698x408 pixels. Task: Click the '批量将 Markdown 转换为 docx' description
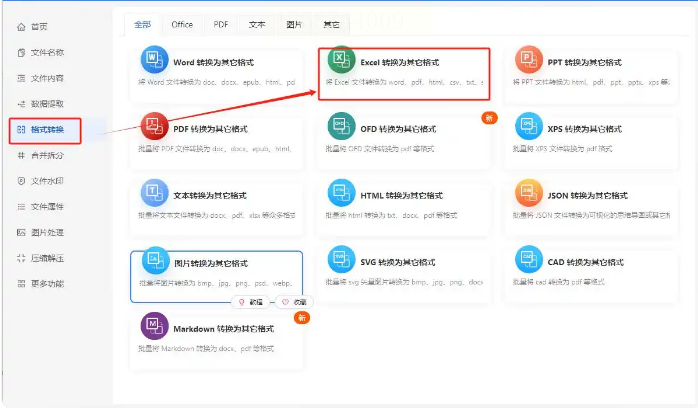click(x=206, y=348)
